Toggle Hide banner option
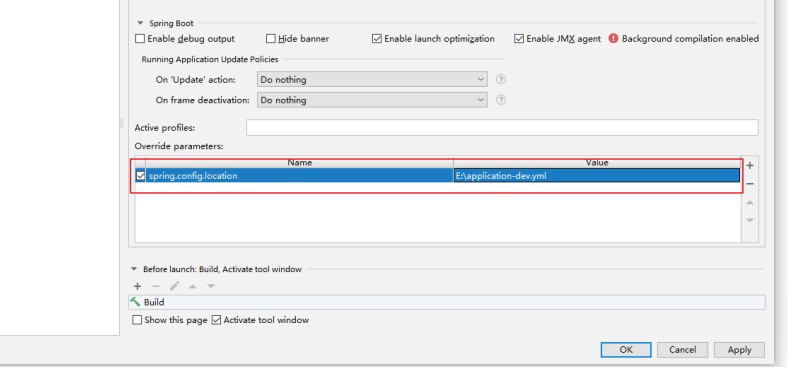Viewport: 788px width, 367px height. point(271,39)
